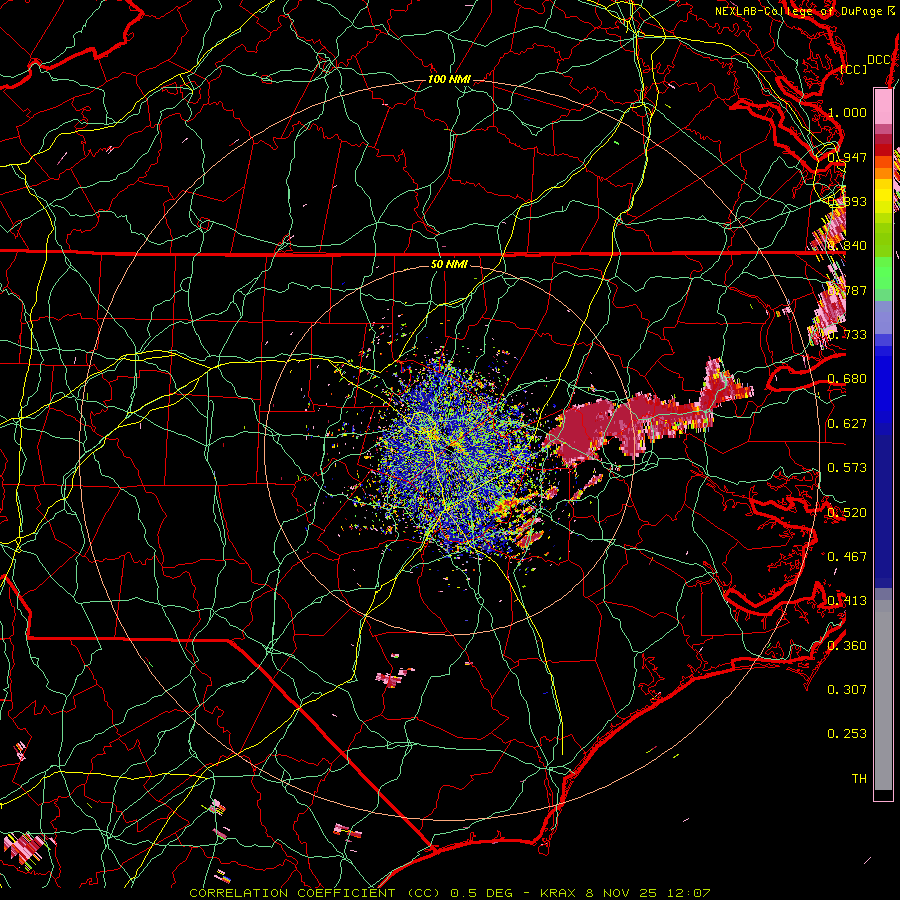The image size is (900, 900).
Task: Select the 0.627 legend value
Action: coord(847,423)
